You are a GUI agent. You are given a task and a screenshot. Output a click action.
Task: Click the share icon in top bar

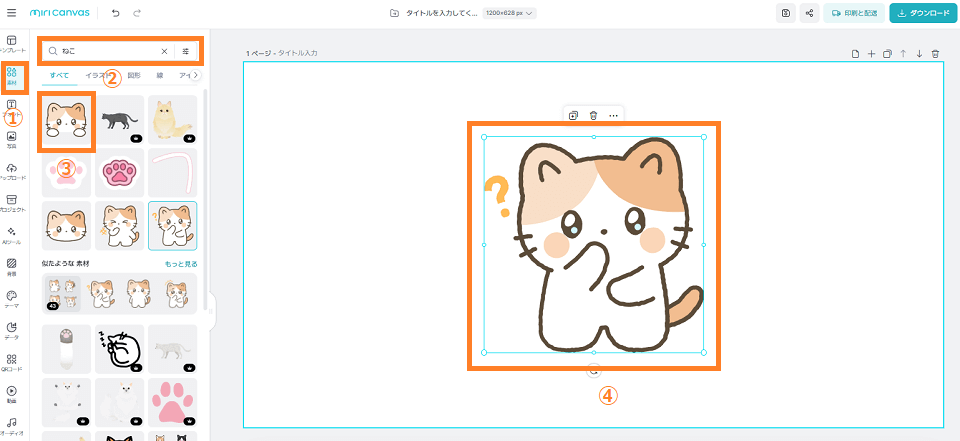(x=808, y=13)
